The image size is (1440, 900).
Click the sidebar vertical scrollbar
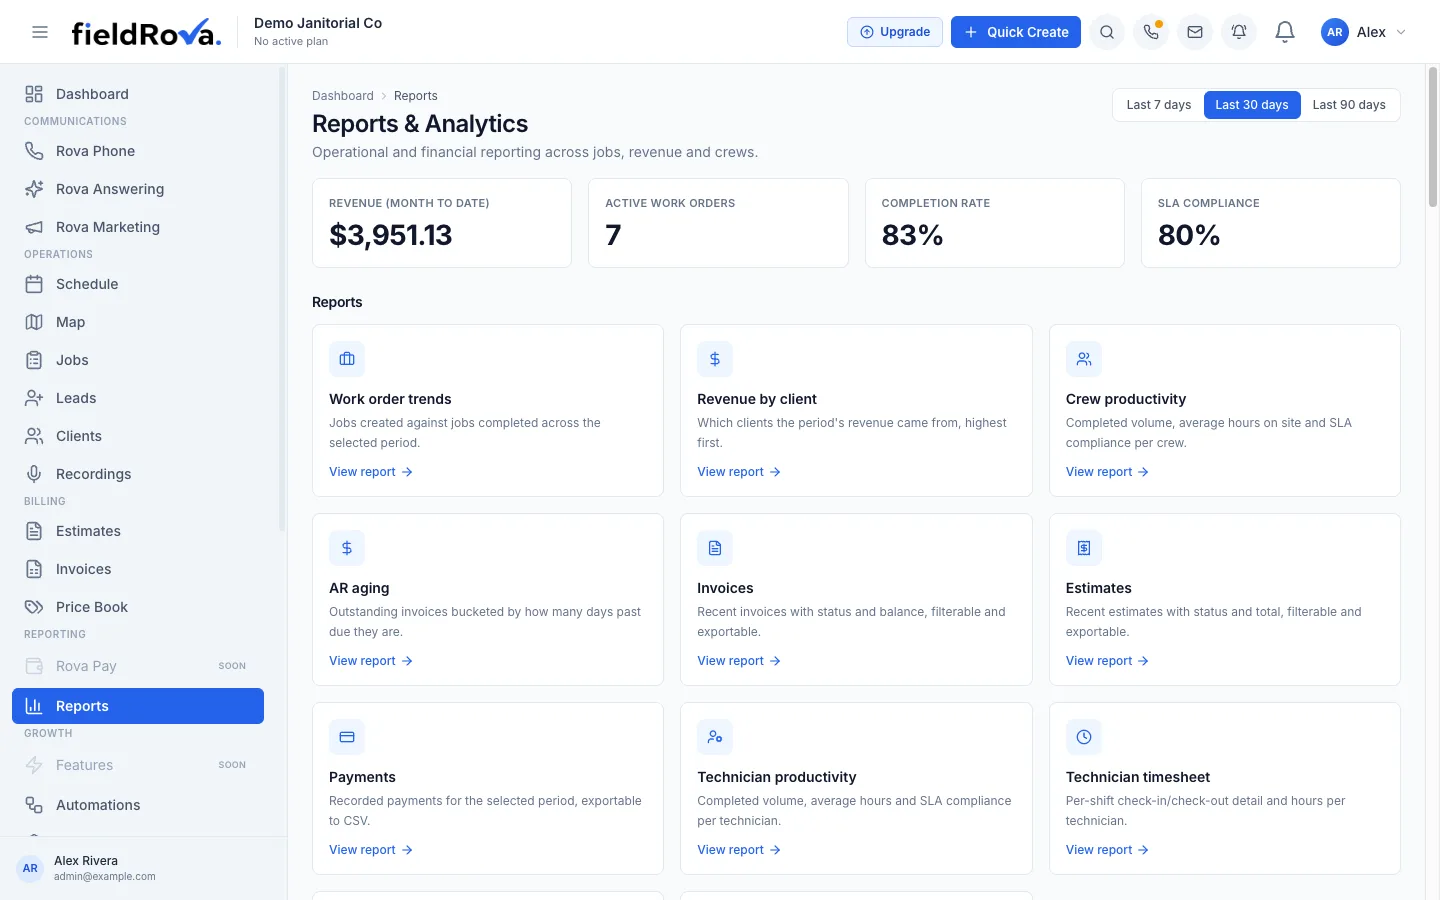(282, 300)
